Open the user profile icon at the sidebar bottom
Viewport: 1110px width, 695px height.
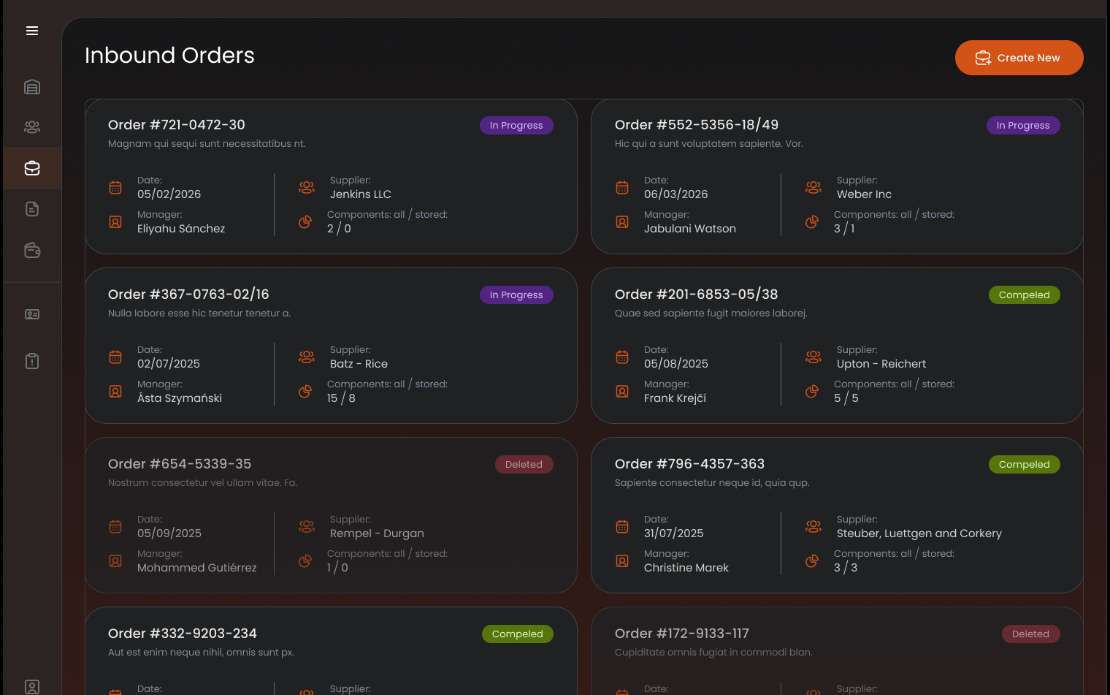coord(32,687)
